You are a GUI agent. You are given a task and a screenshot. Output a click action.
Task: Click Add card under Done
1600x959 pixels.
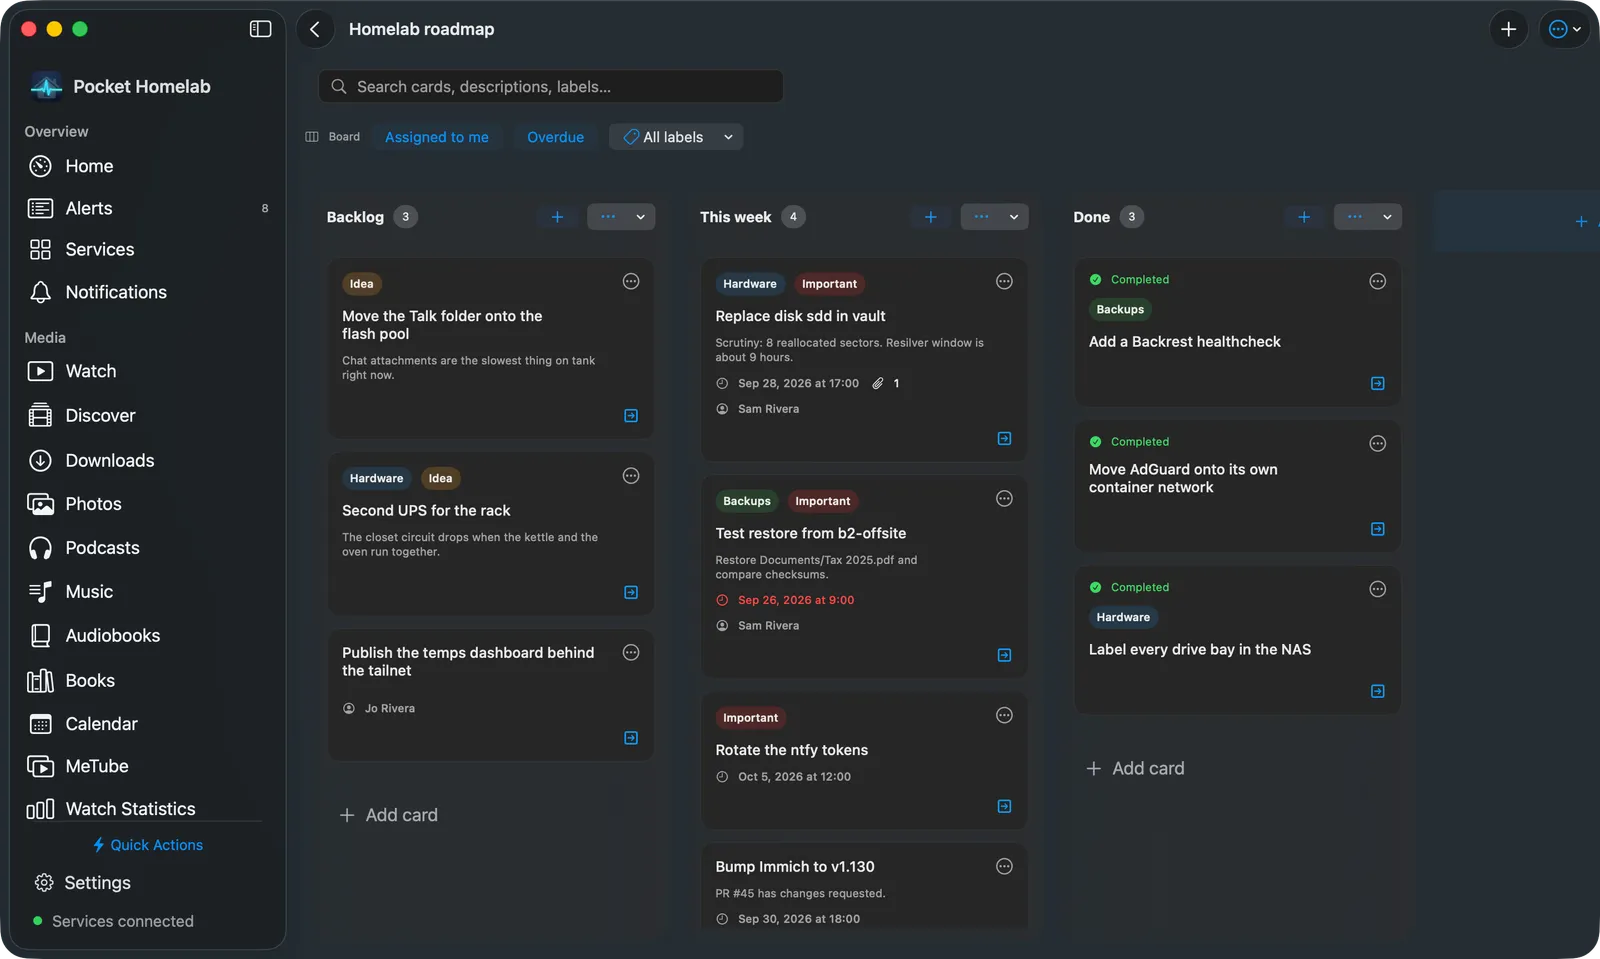[1135, 768]
